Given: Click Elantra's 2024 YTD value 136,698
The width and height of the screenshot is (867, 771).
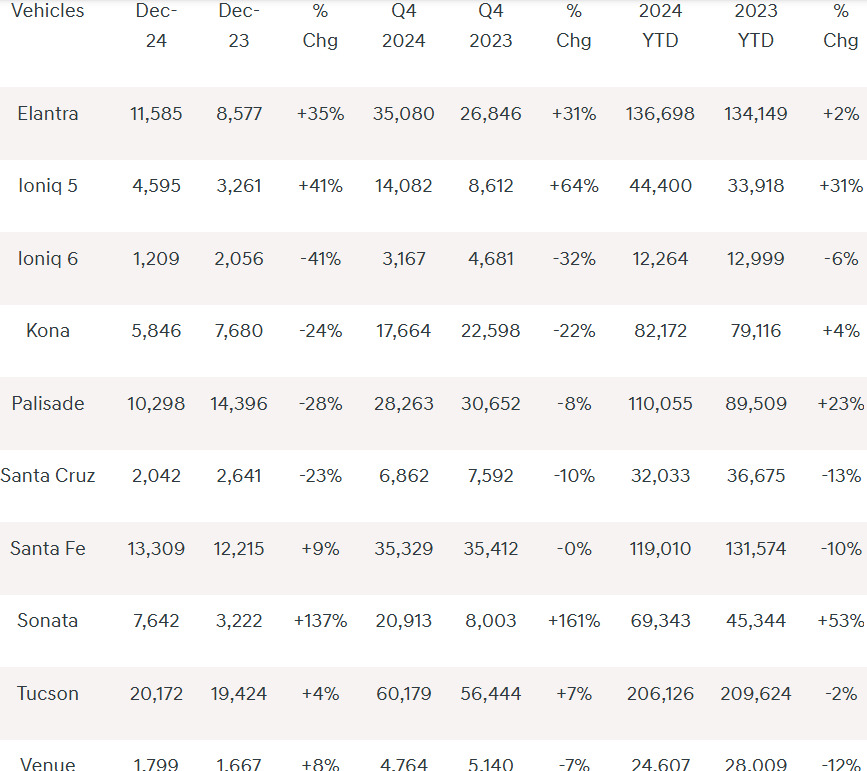Looking at the screenshot, I should pos(659,114).
